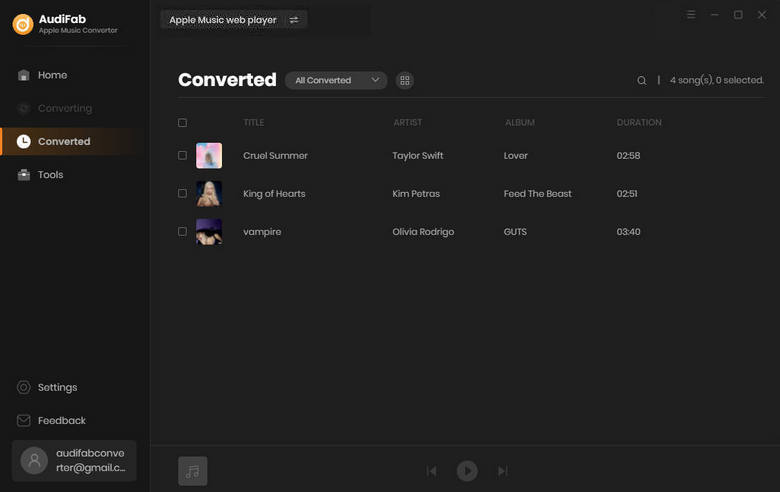
Task: Open the Home section in the sidebar
Action: [52, 75]
